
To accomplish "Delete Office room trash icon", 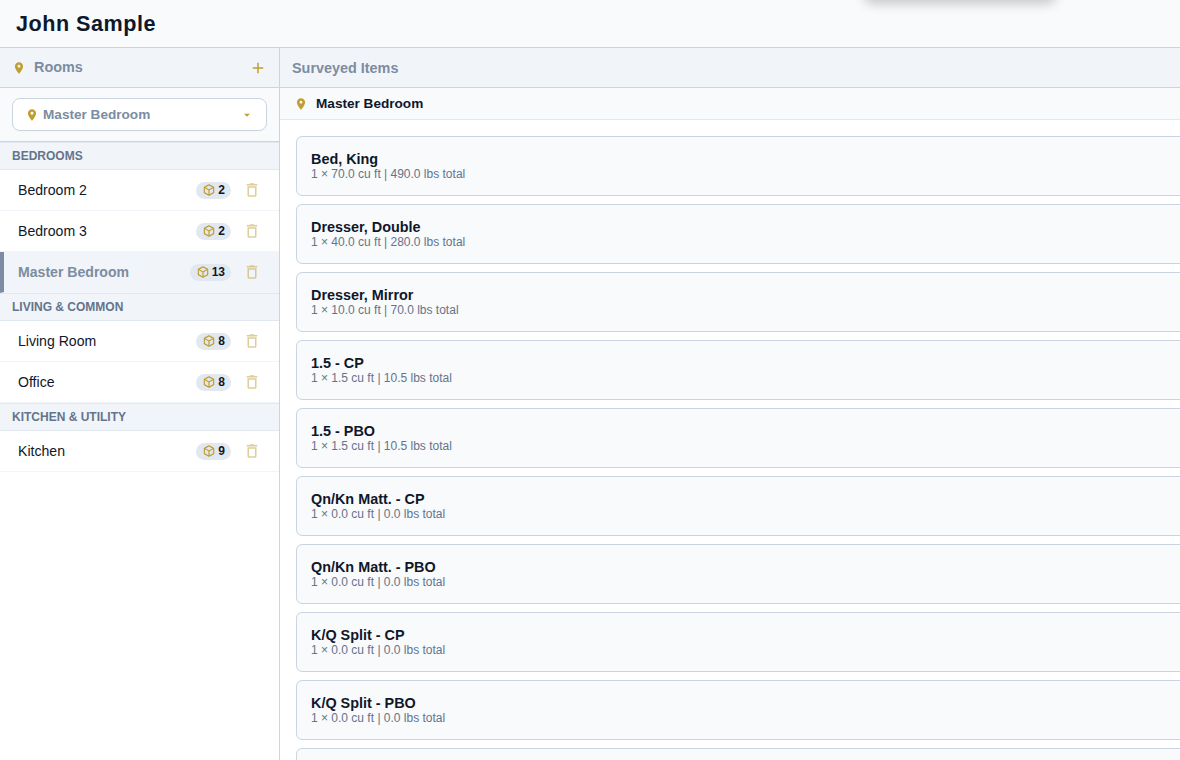I will [252, 382].
